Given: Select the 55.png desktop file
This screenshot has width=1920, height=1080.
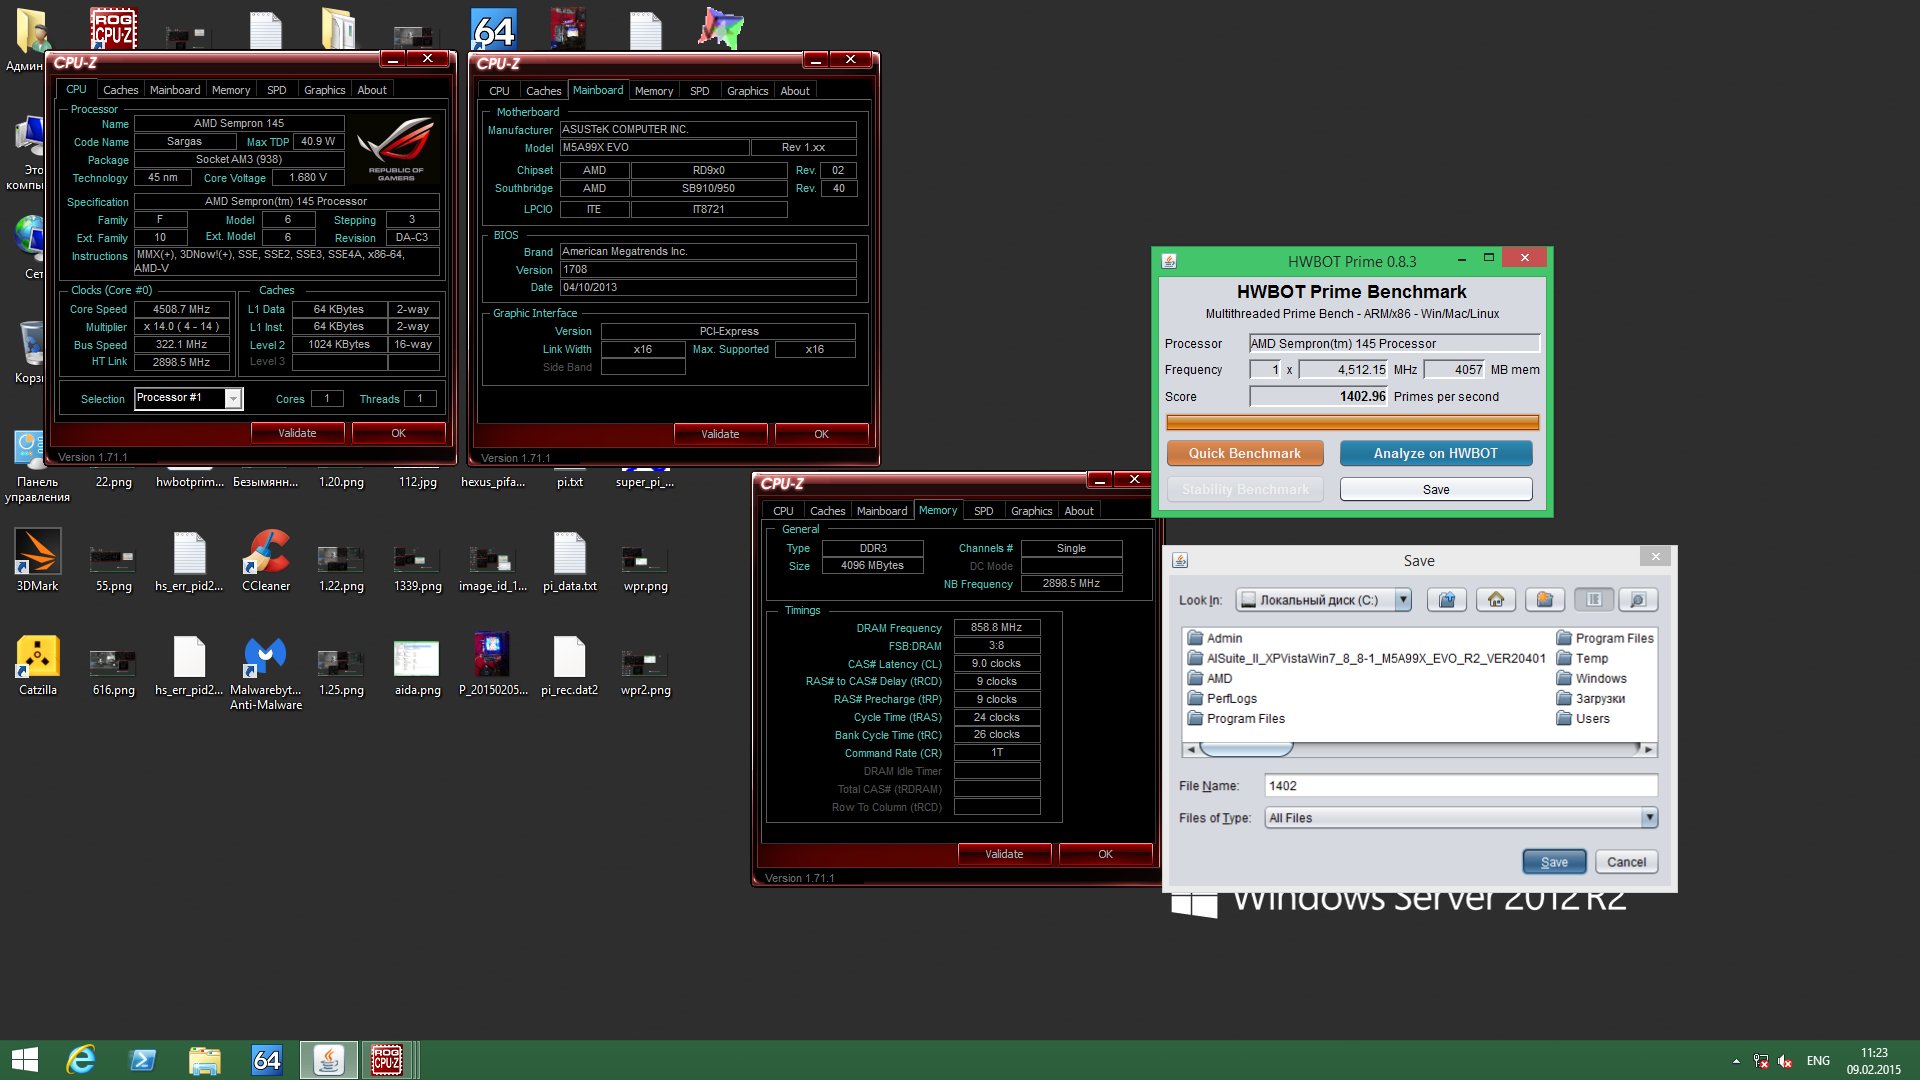Looking at the screenshot, I should [x=113, y=566].
